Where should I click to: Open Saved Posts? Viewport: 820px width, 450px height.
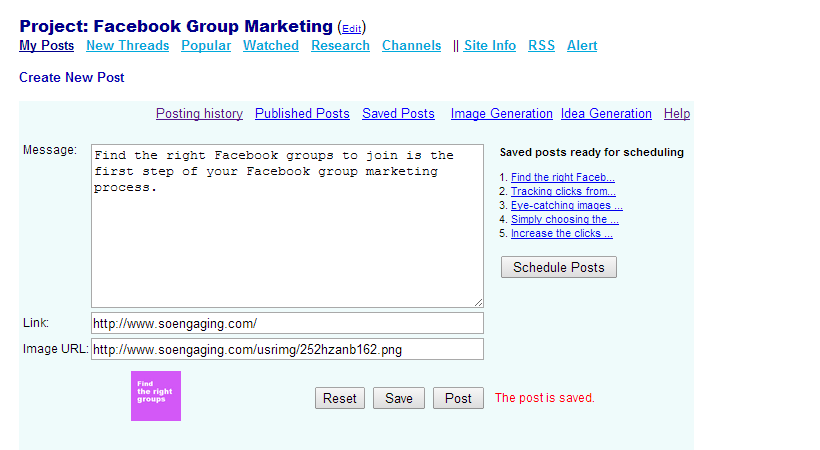click(x=398, y=114)
